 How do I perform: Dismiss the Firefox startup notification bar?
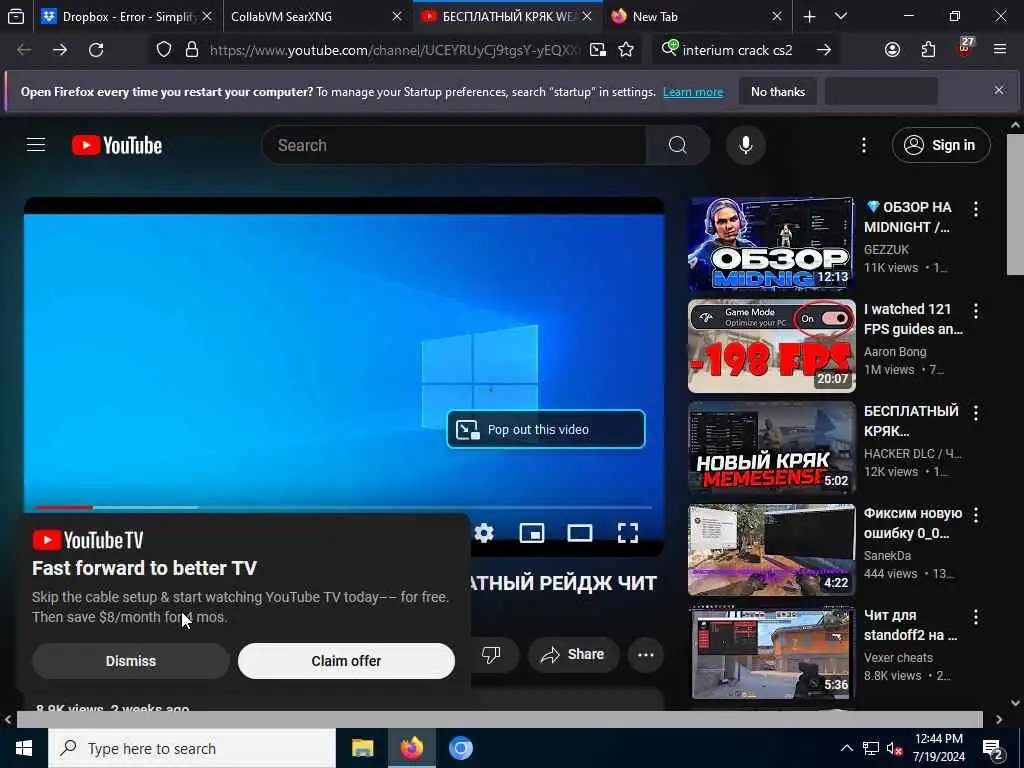[x=999, y=90]
